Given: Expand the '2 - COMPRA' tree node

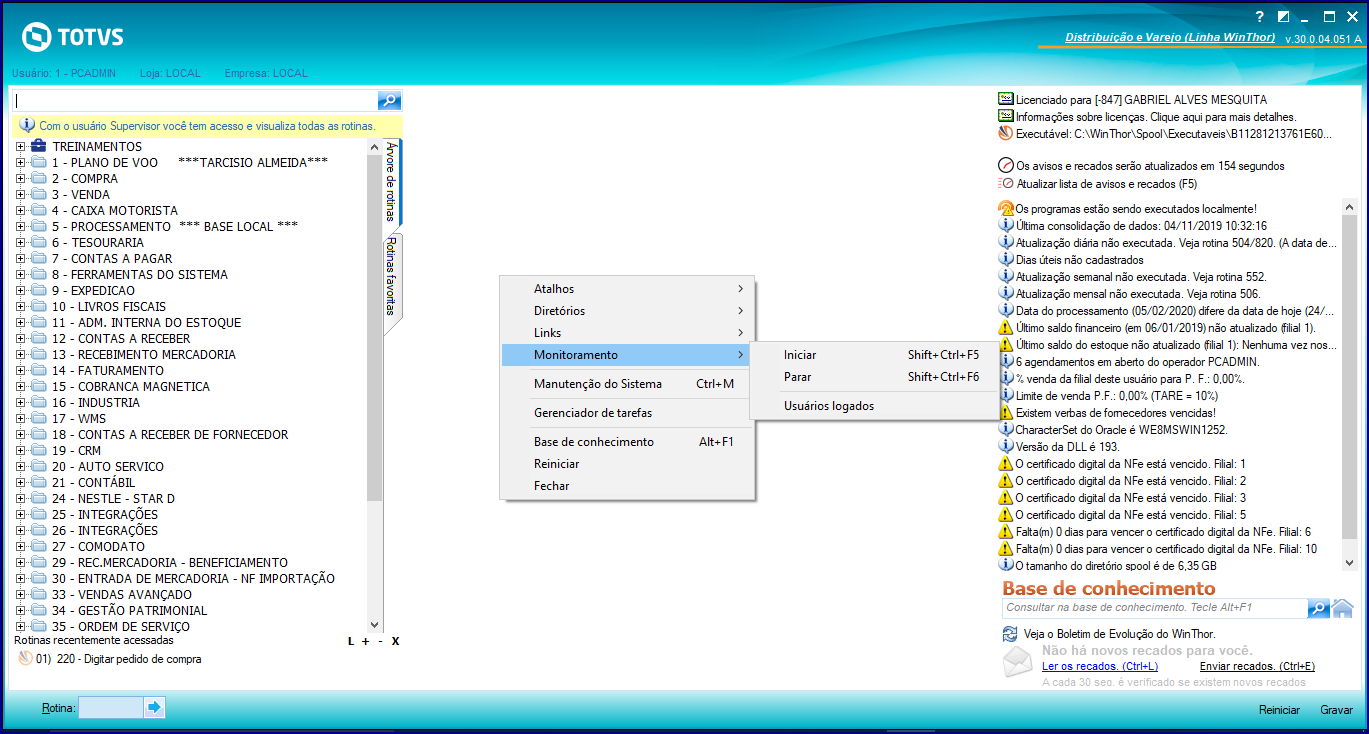Looking at the screenshot, I should coord(20,178).
